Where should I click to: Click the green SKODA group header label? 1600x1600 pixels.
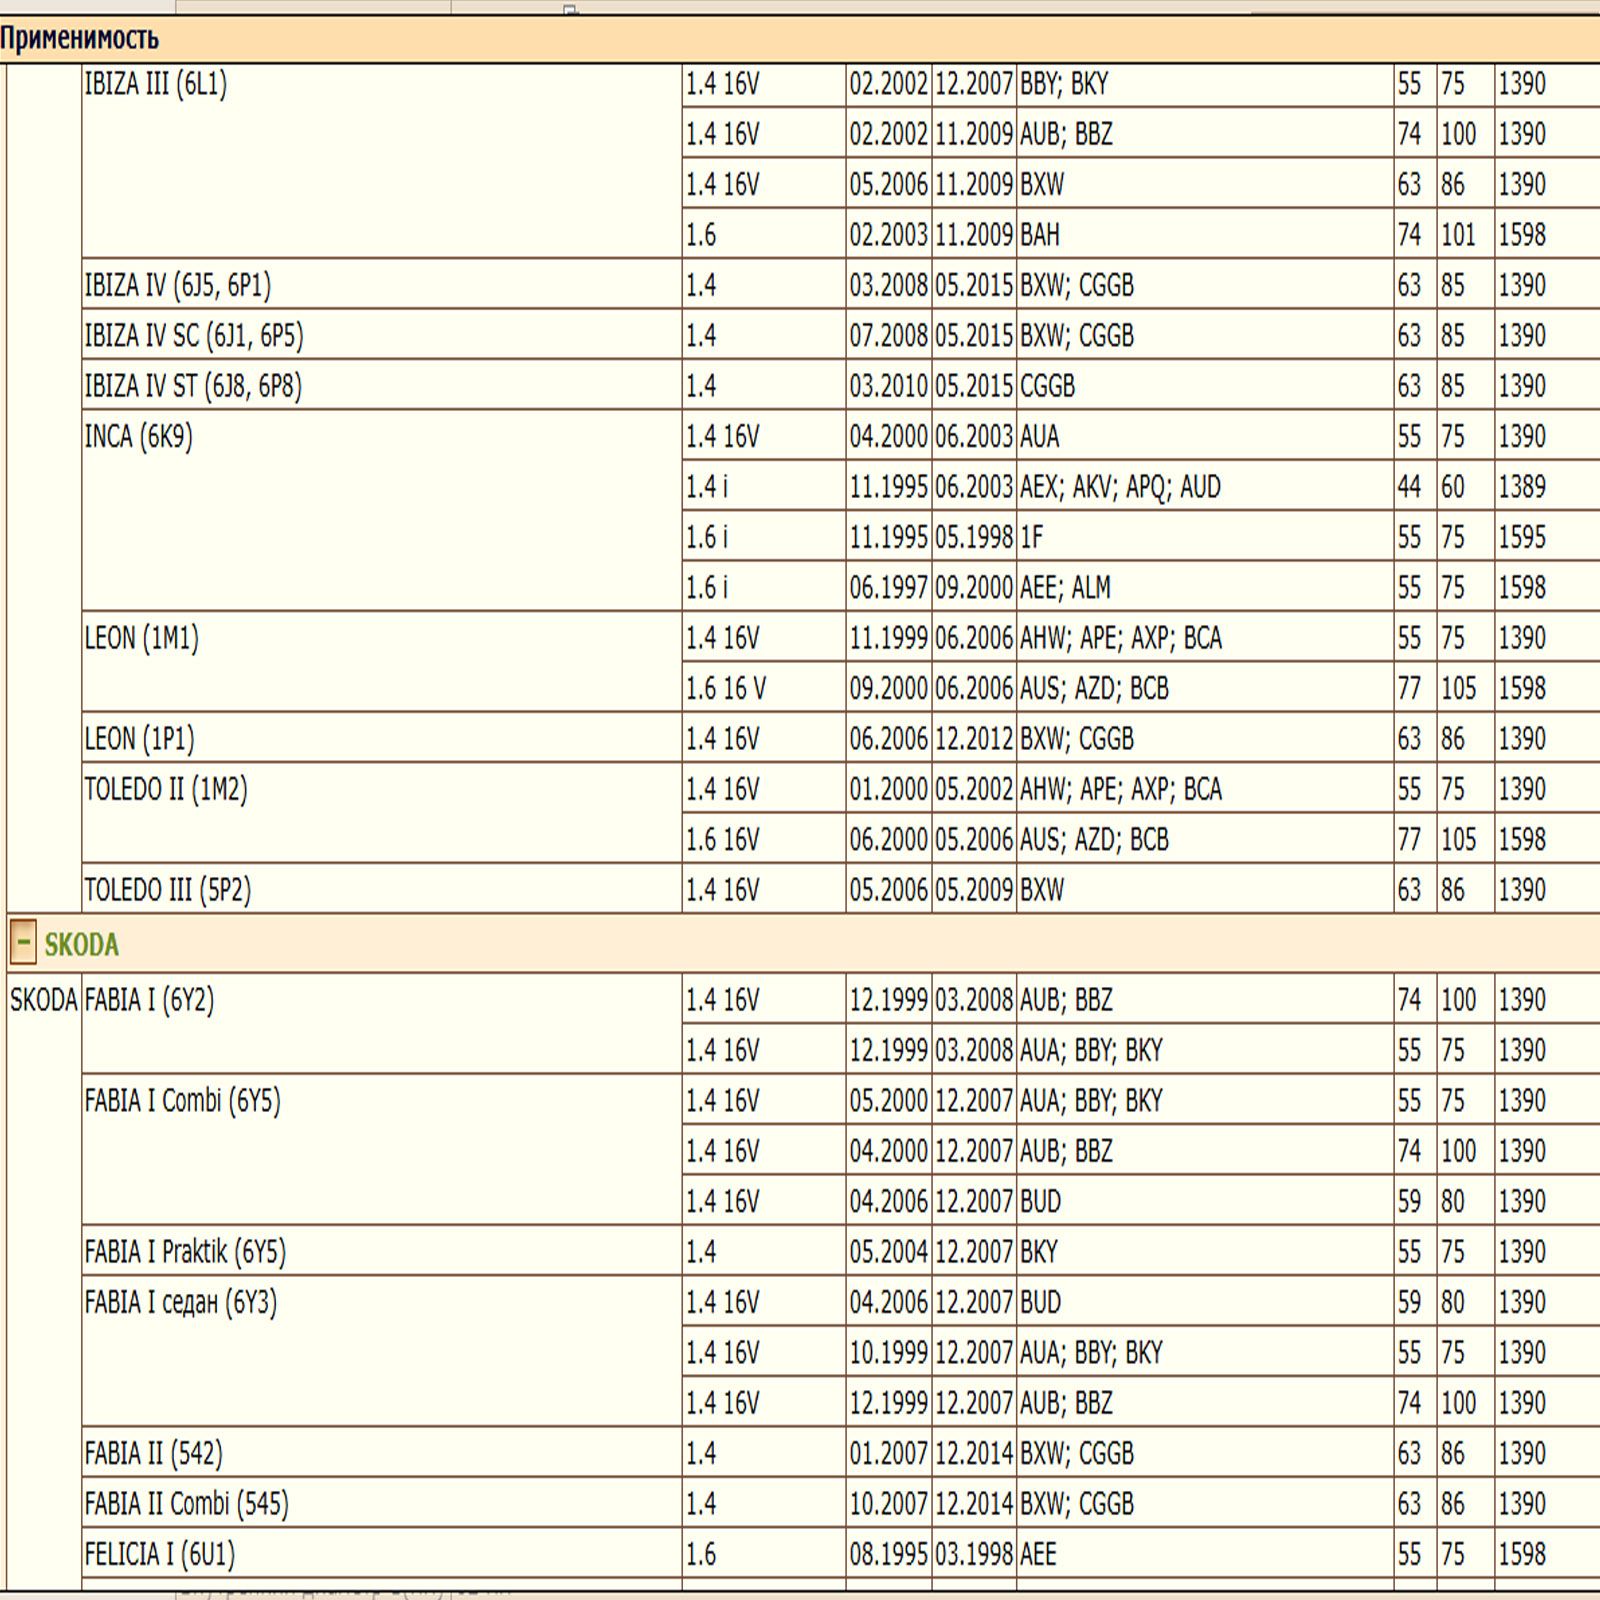(81, 944)
